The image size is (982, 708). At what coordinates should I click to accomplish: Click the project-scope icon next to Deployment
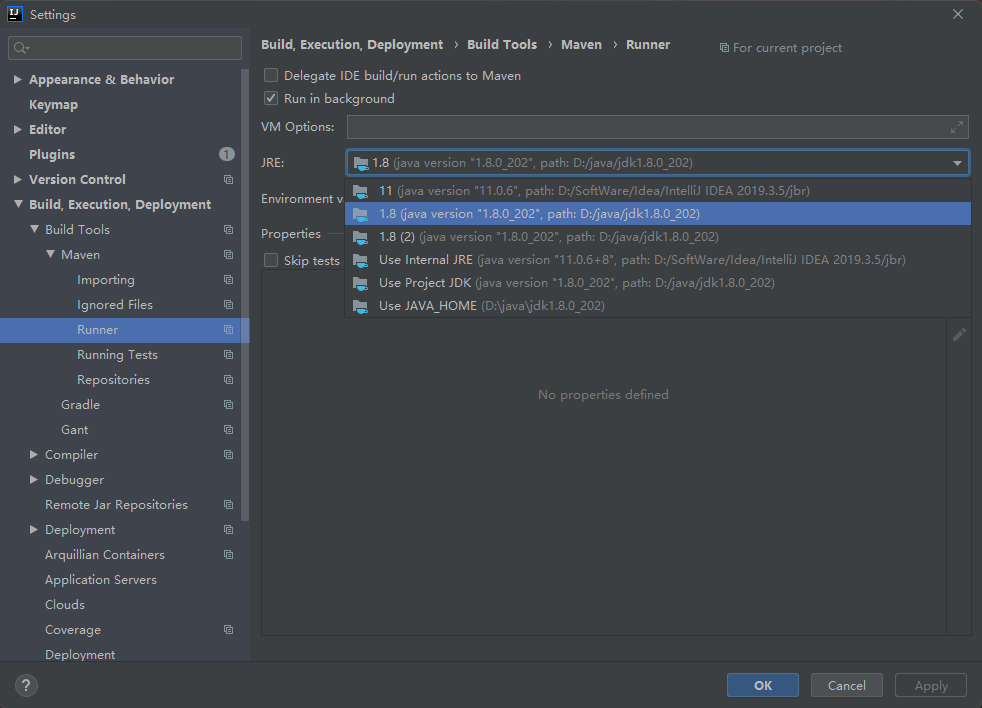tap(229, 530)
